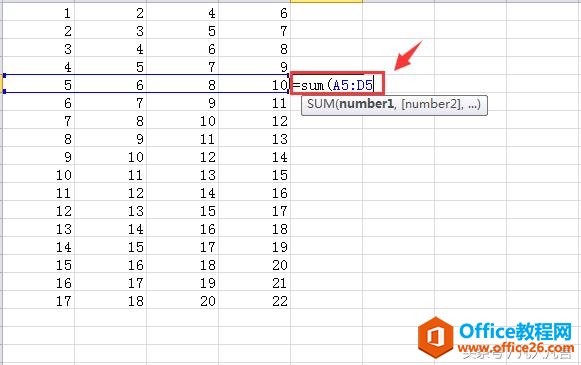Select cell 6 in row 1, 2, 4, 6

(x=255, y=12)
